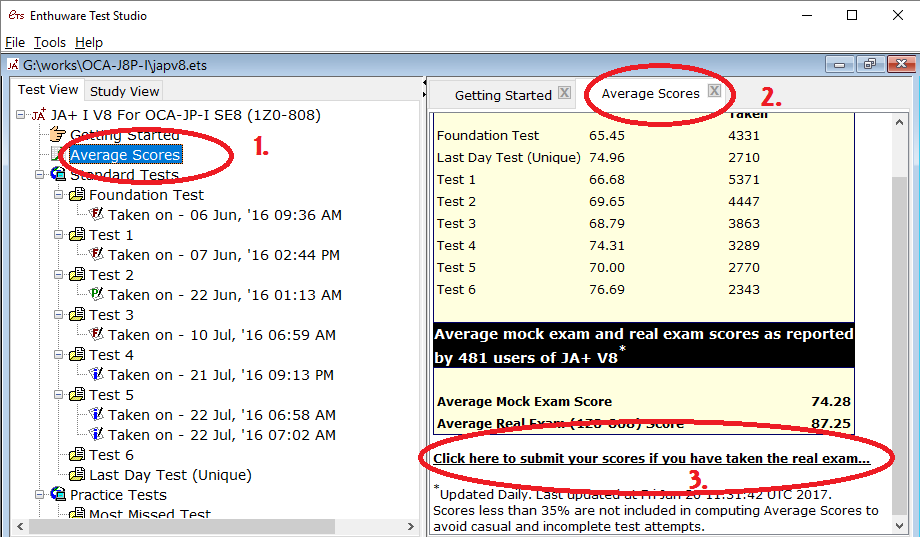Switch to the Getting Started tab
Viewport: 920px width, 537px height.
pos(503,95)
